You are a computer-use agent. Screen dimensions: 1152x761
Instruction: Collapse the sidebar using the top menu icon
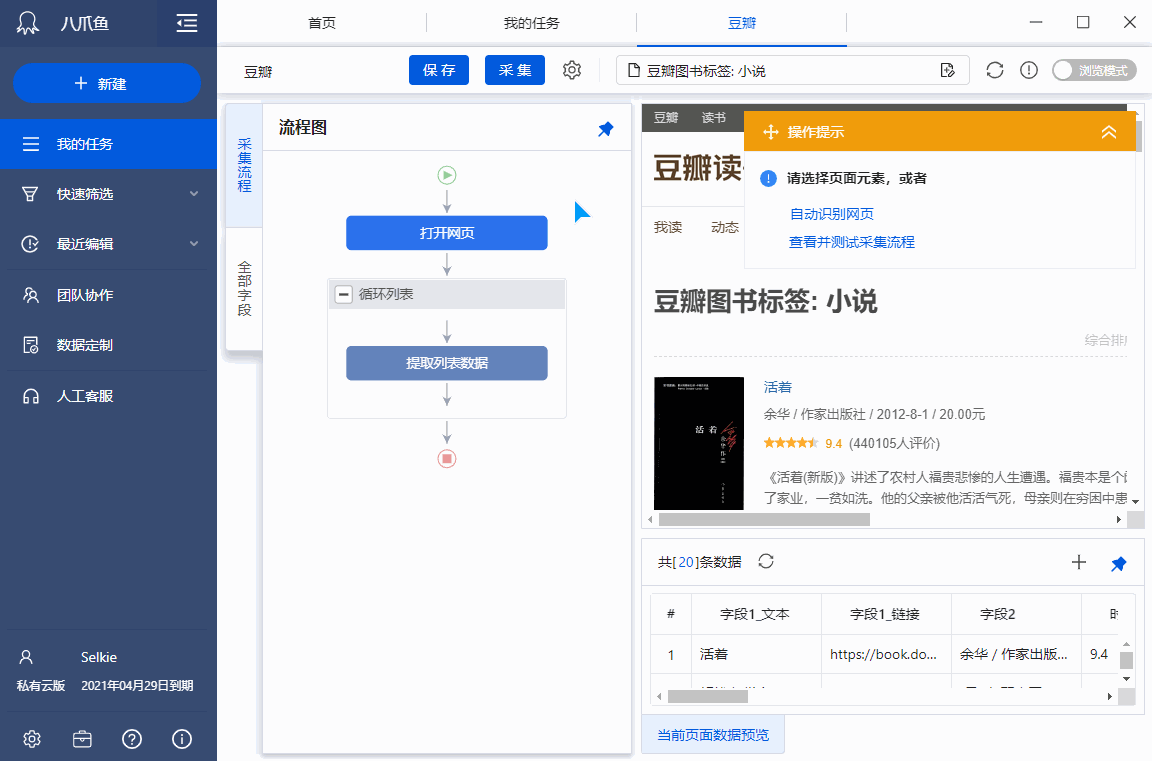click(186, 23)
